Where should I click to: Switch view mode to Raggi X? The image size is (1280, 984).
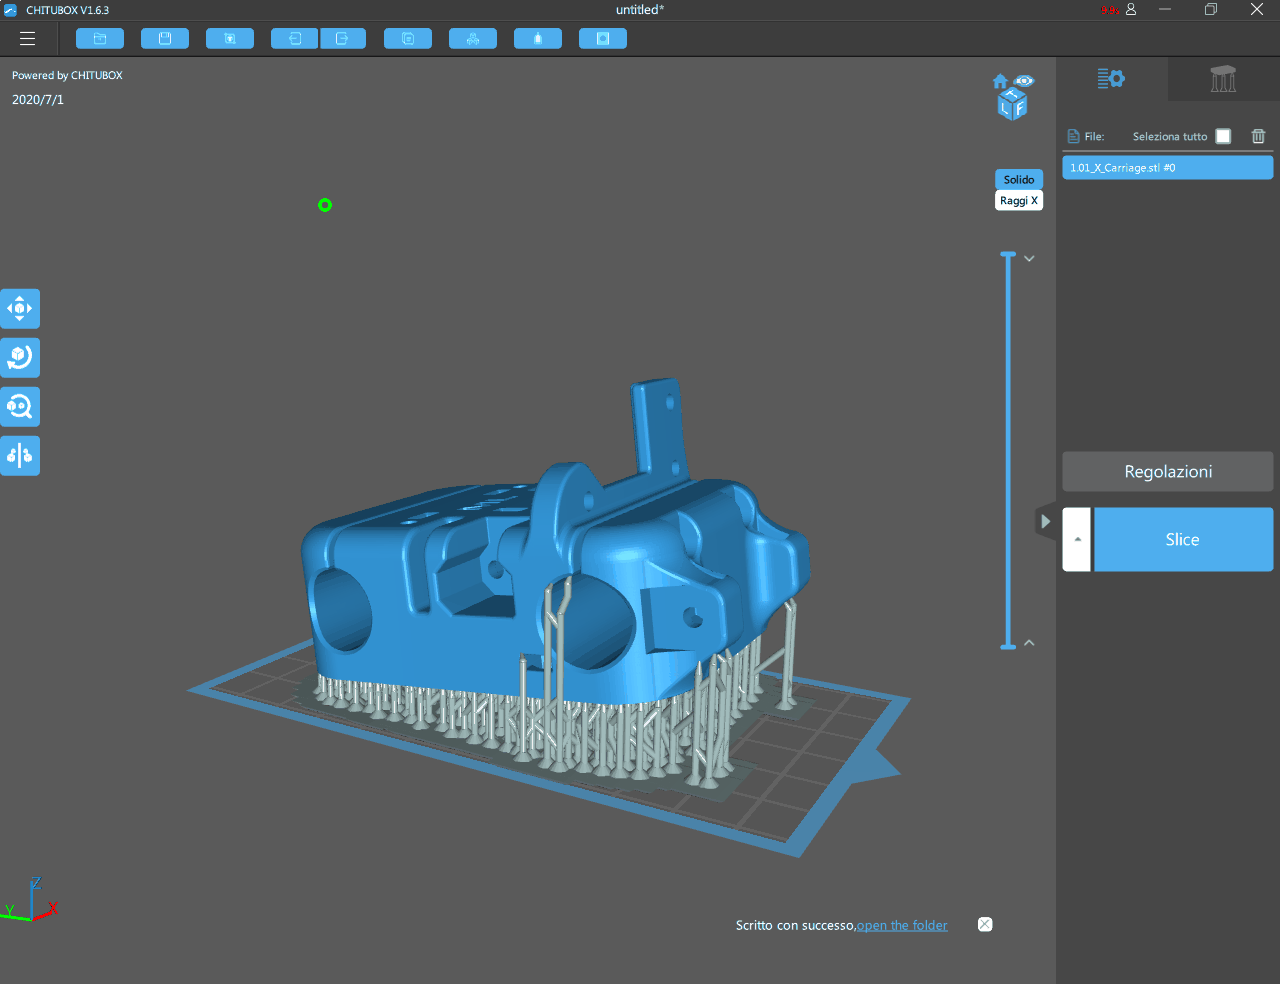coord(1018,201)
